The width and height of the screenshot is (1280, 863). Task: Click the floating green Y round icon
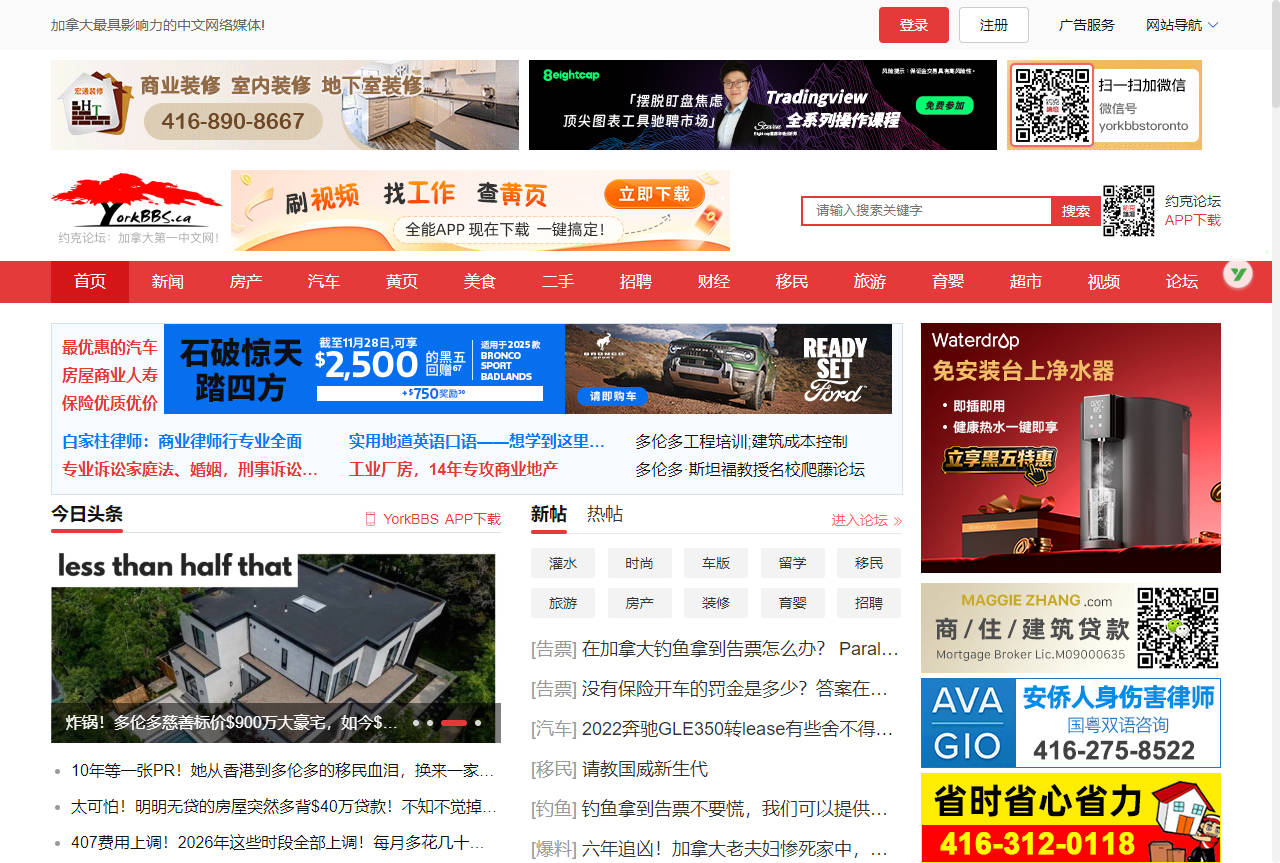tap(1239, 274)
